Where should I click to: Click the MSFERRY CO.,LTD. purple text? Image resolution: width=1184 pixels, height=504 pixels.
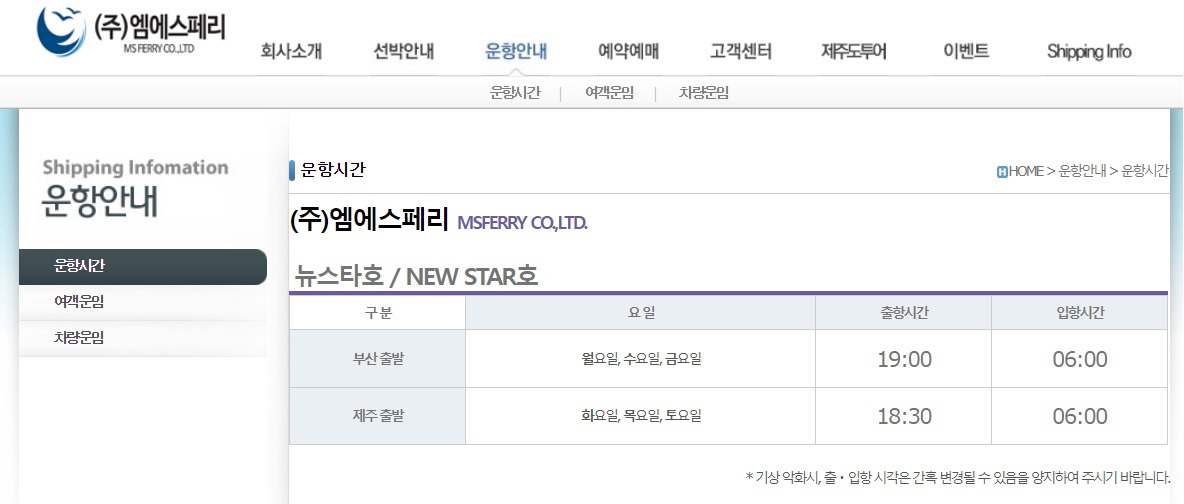523,224
